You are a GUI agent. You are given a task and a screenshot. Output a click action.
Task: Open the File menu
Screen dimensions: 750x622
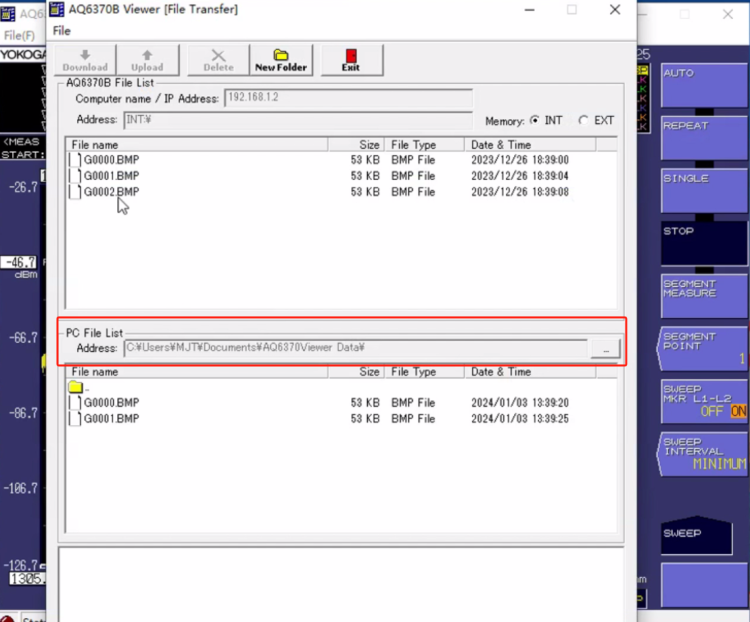(62, 31)
